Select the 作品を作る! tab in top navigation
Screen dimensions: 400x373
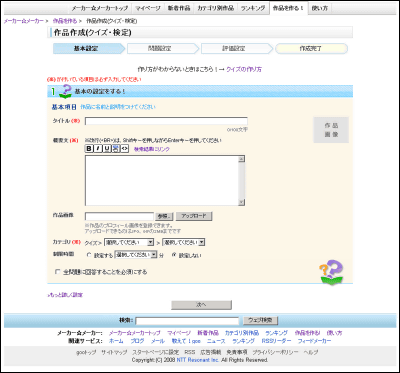point(288,8)
